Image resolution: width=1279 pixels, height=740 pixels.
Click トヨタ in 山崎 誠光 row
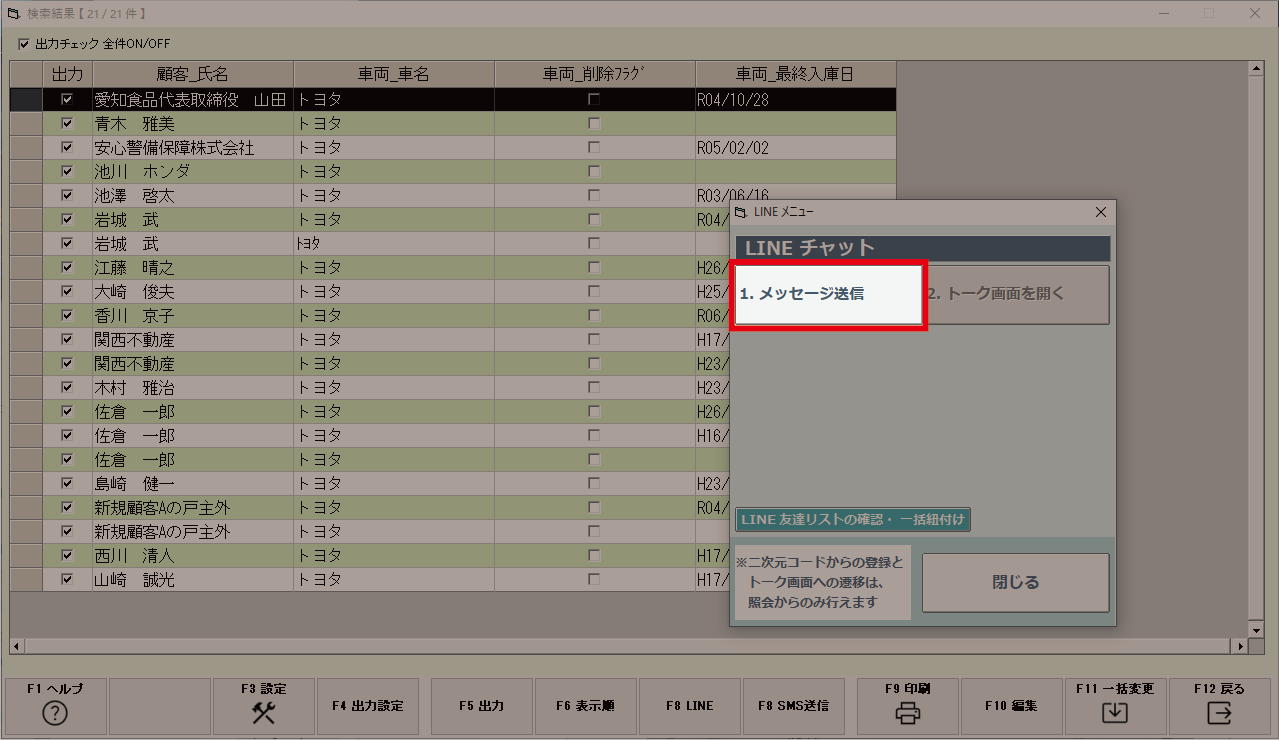[394, 580]
